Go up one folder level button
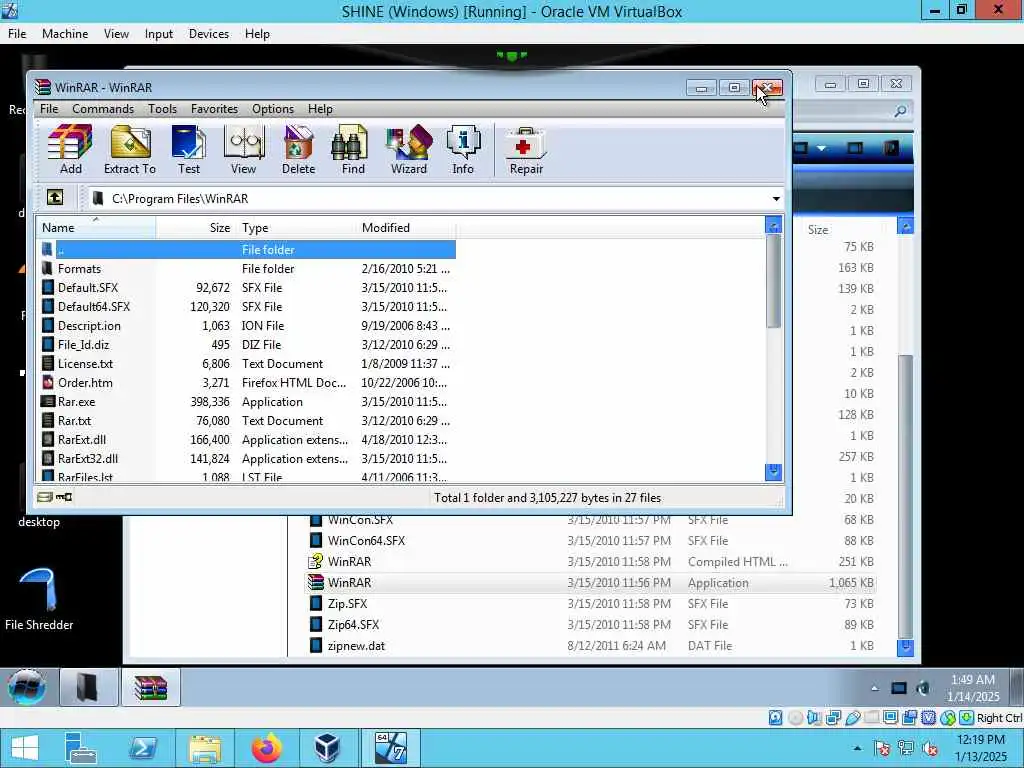Screen dimensions: 1024x768 pyautogui.click(x=55, y=197)
